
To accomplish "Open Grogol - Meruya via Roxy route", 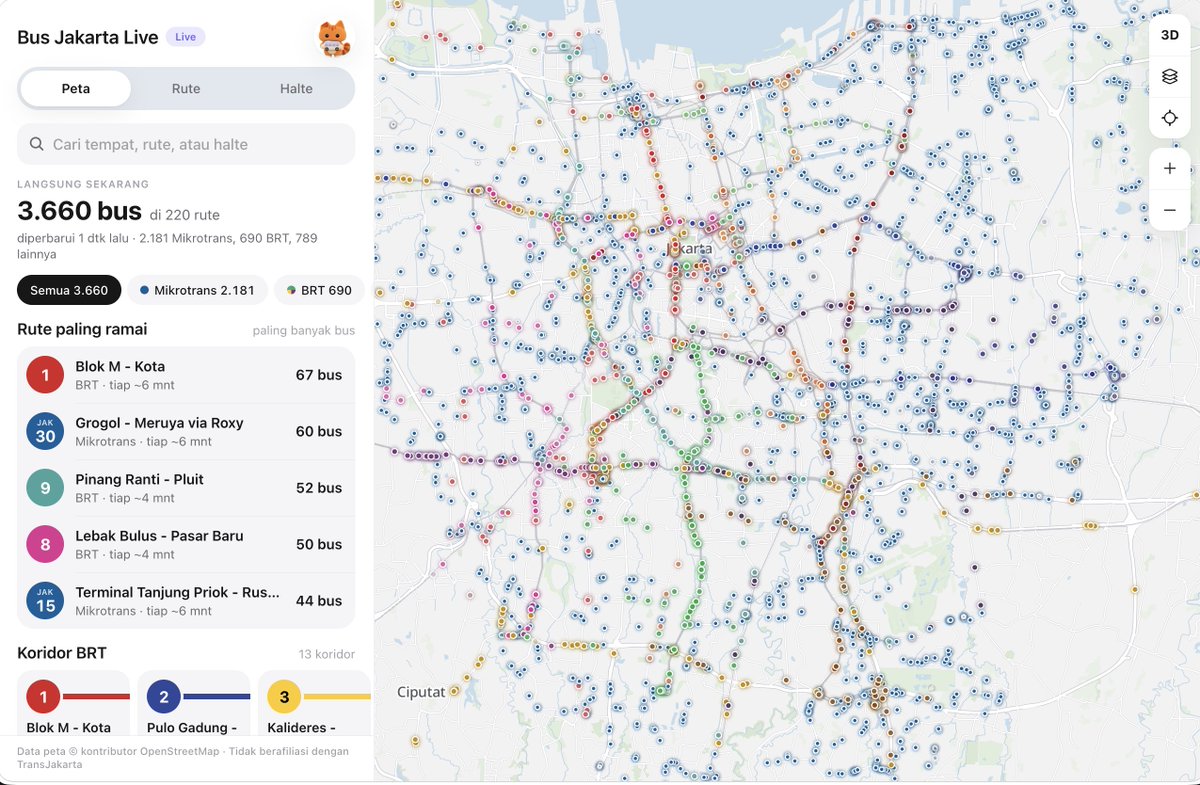I will (186, 431).
